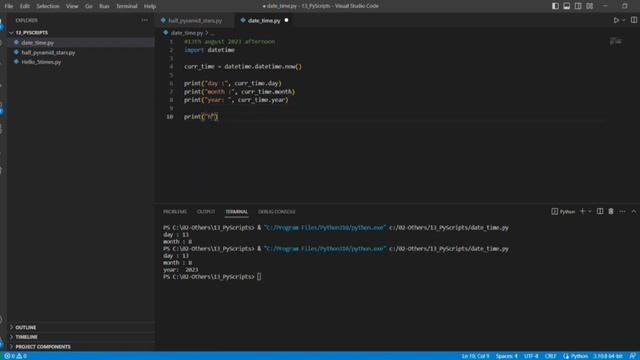The height and width of the screenshot is (360, 640).
Task: Select the Terminal panel tab
Action: click(x=236, y=212)
